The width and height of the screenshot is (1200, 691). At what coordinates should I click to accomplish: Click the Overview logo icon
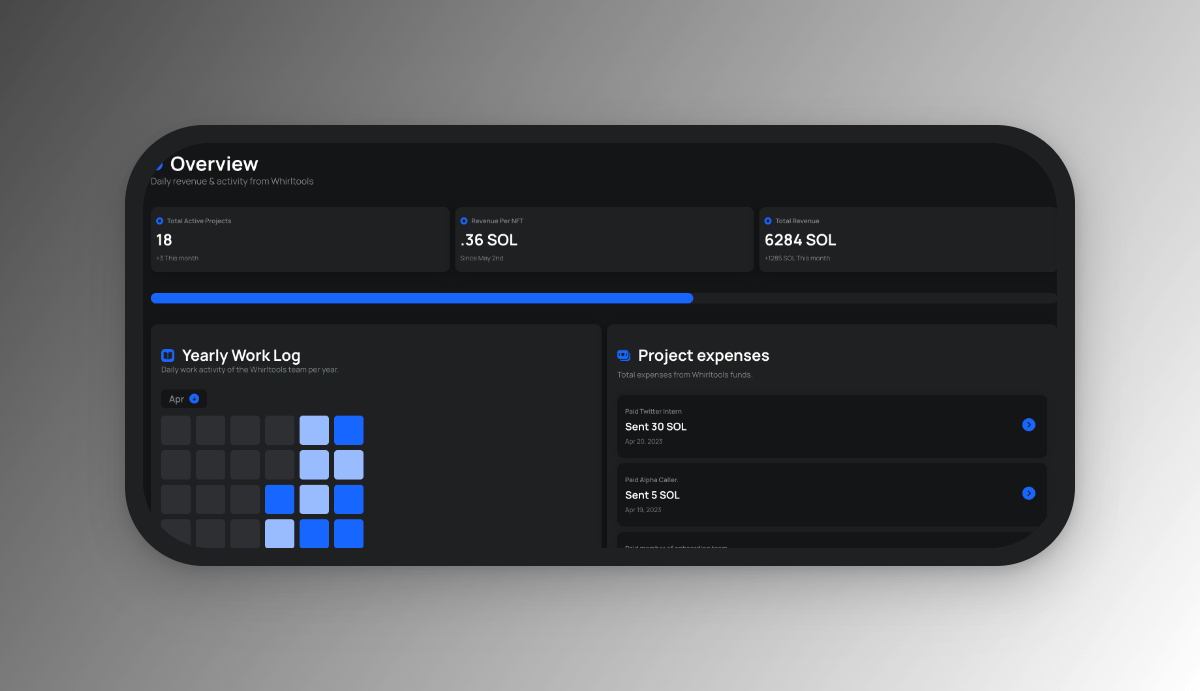[157, 165]
